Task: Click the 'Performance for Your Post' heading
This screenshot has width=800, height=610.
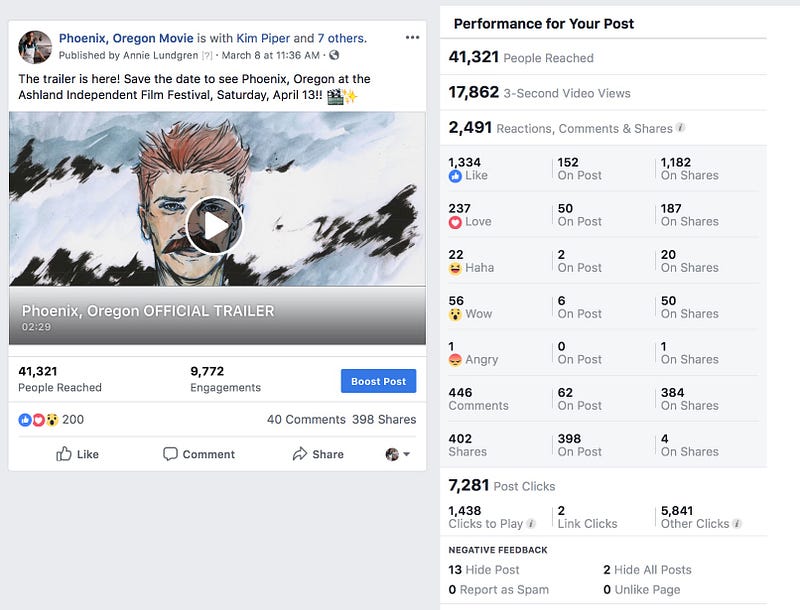Action: [x=544, y=23]
